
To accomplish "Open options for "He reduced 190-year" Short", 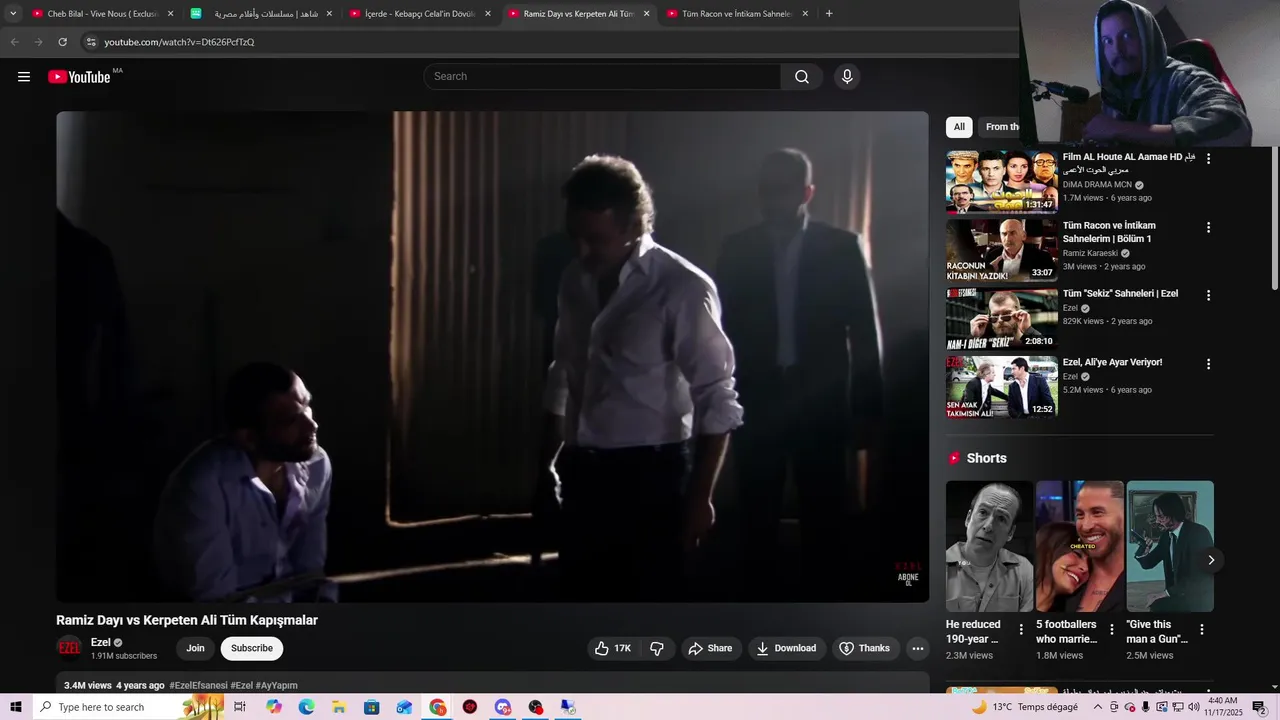I will tap(1021, 630).
